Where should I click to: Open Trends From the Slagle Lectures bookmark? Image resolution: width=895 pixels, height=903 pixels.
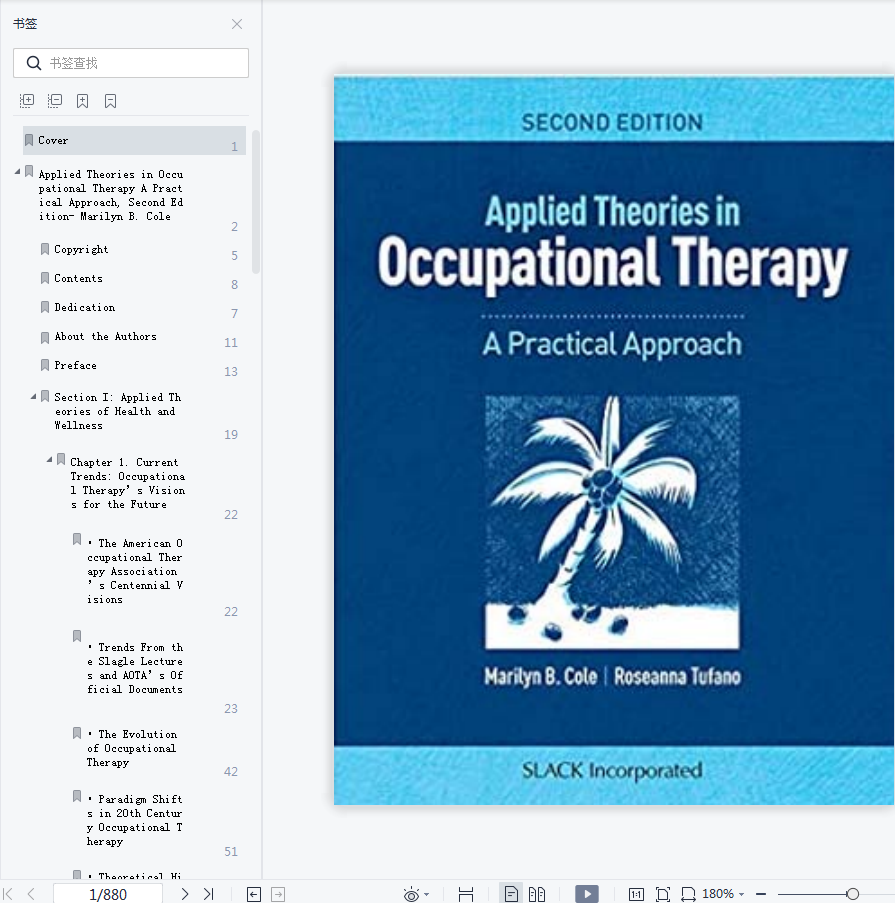(135, 668)
